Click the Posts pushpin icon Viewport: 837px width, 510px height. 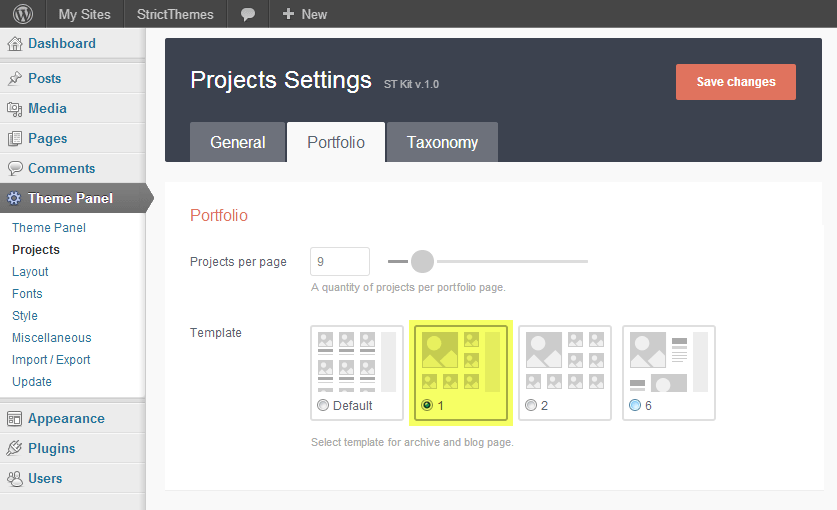pyautogui.click(x=15, y=79)
